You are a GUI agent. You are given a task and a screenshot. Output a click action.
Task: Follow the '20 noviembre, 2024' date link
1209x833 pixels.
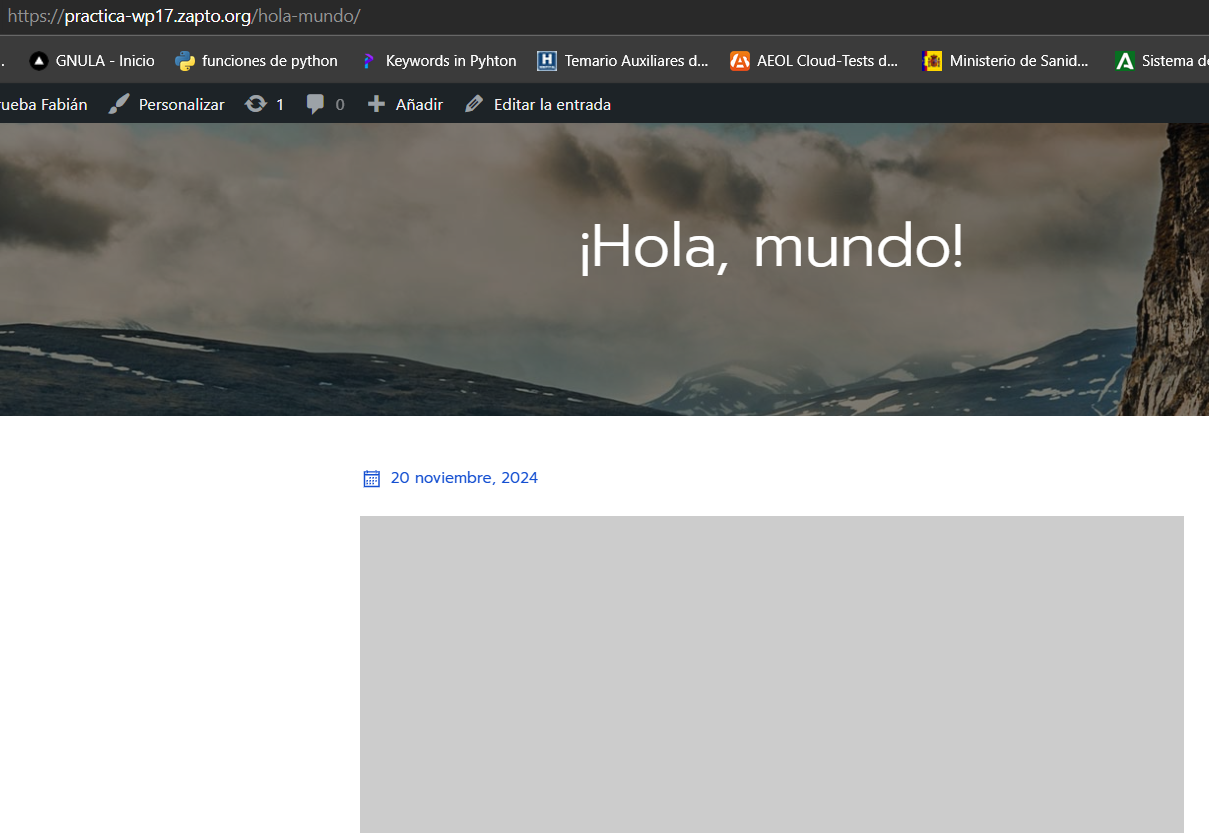coord(464,478)
